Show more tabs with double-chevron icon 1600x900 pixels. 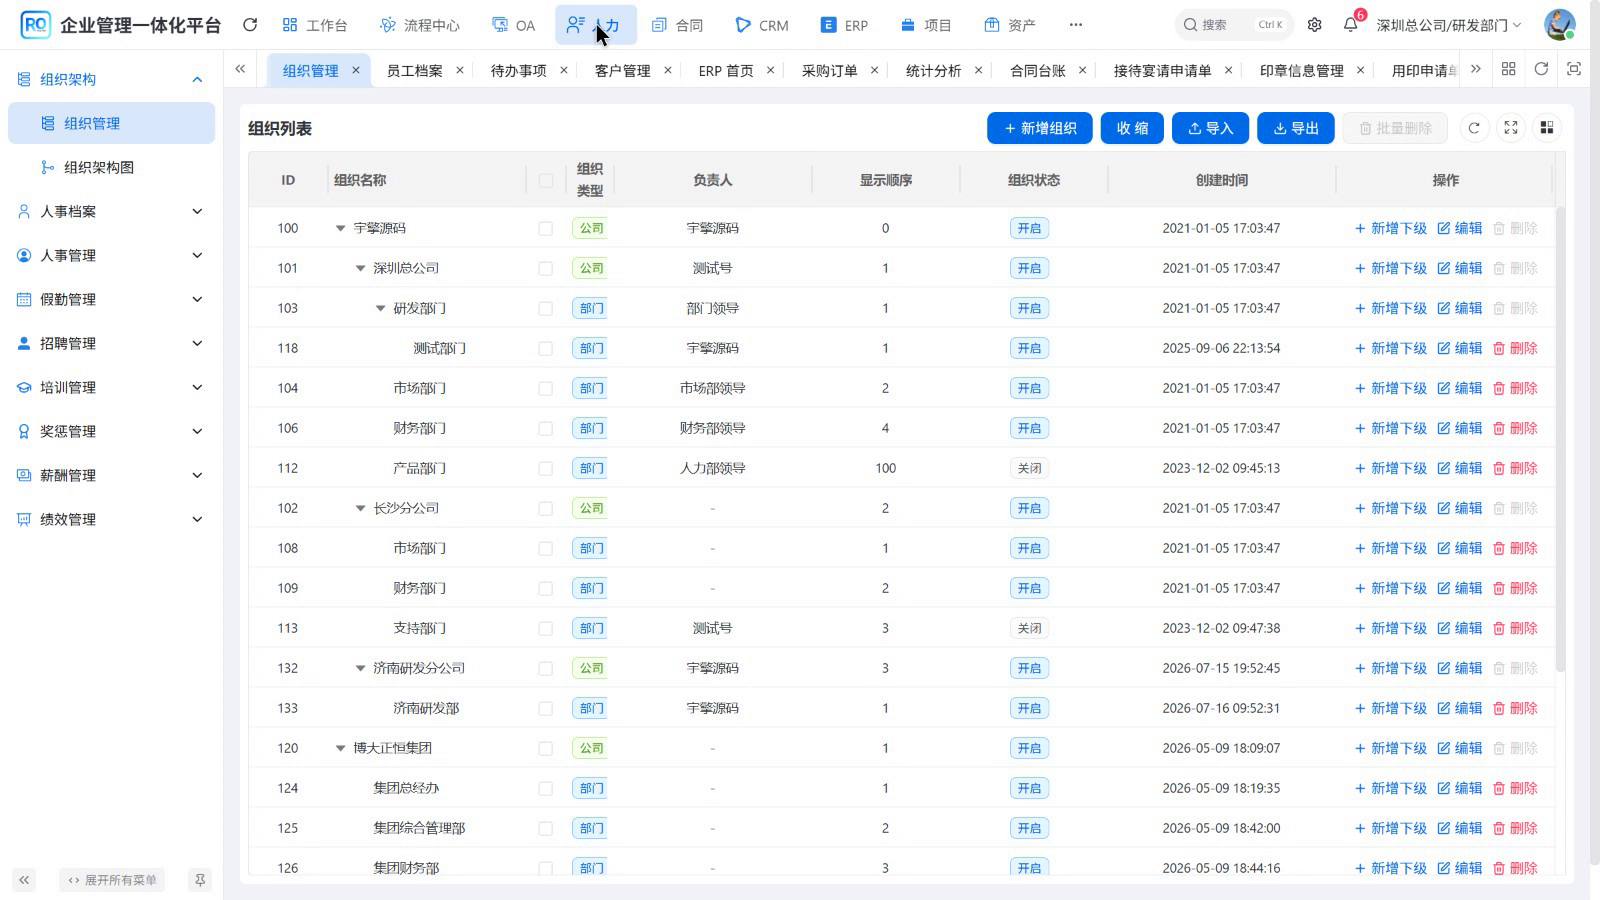(x=1476, y=69)
